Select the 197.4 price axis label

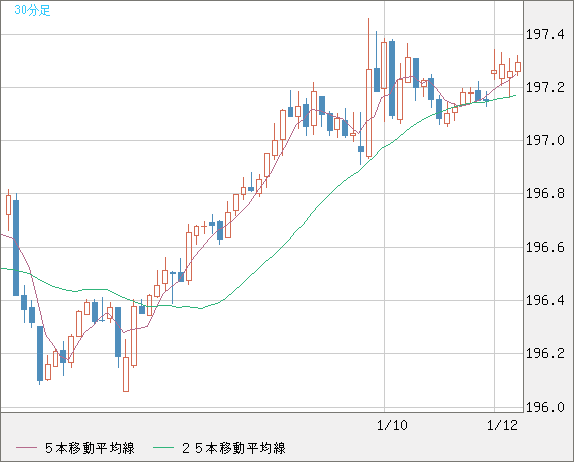545,34
